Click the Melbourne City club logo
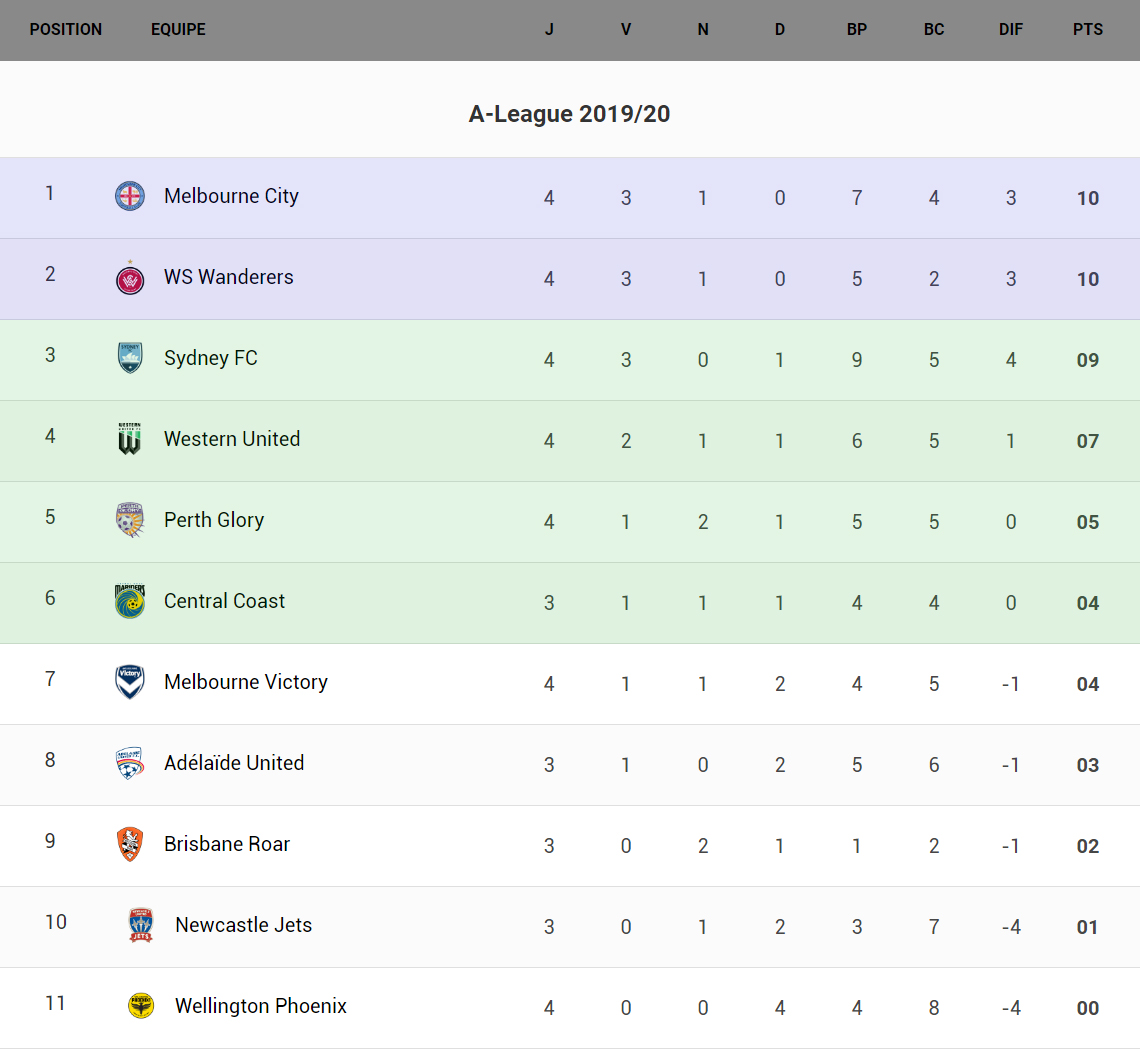The image size is (1140, 1058). 130,196
